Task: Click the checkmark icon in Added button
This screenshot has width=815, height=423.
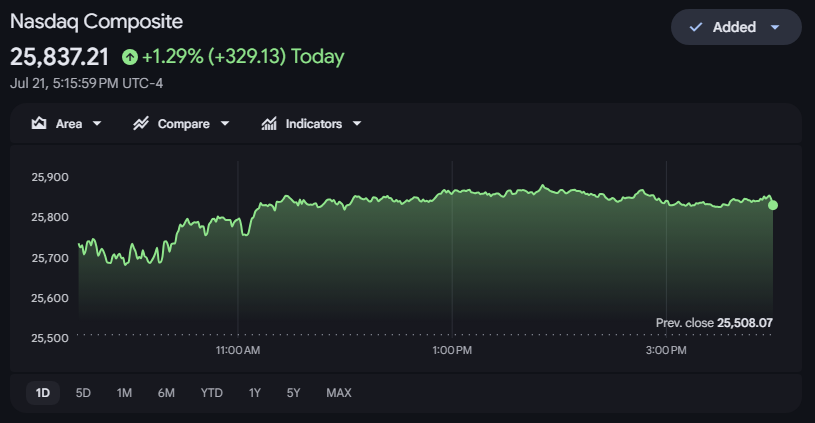Action: click(x=695, y=27)
